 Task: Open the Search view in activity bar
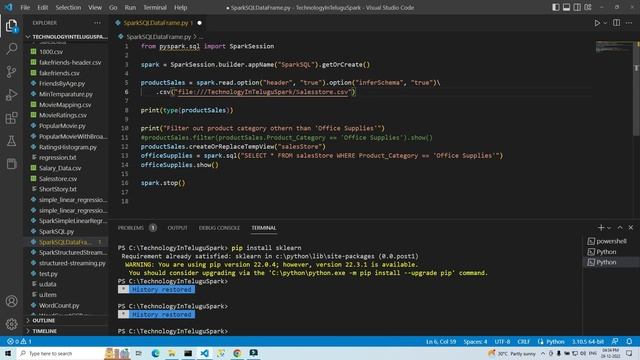tap(11, 49)
